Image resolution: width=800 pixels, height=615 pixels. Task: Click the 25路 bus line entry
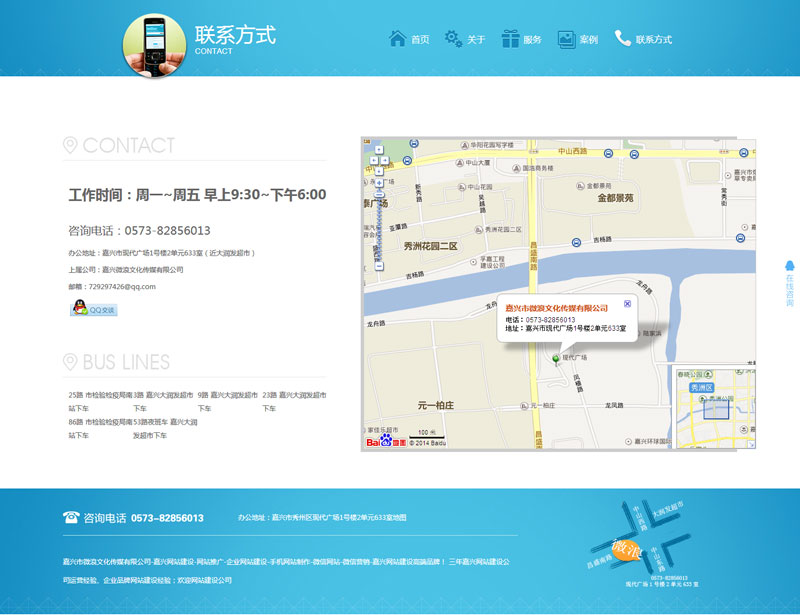100,402
